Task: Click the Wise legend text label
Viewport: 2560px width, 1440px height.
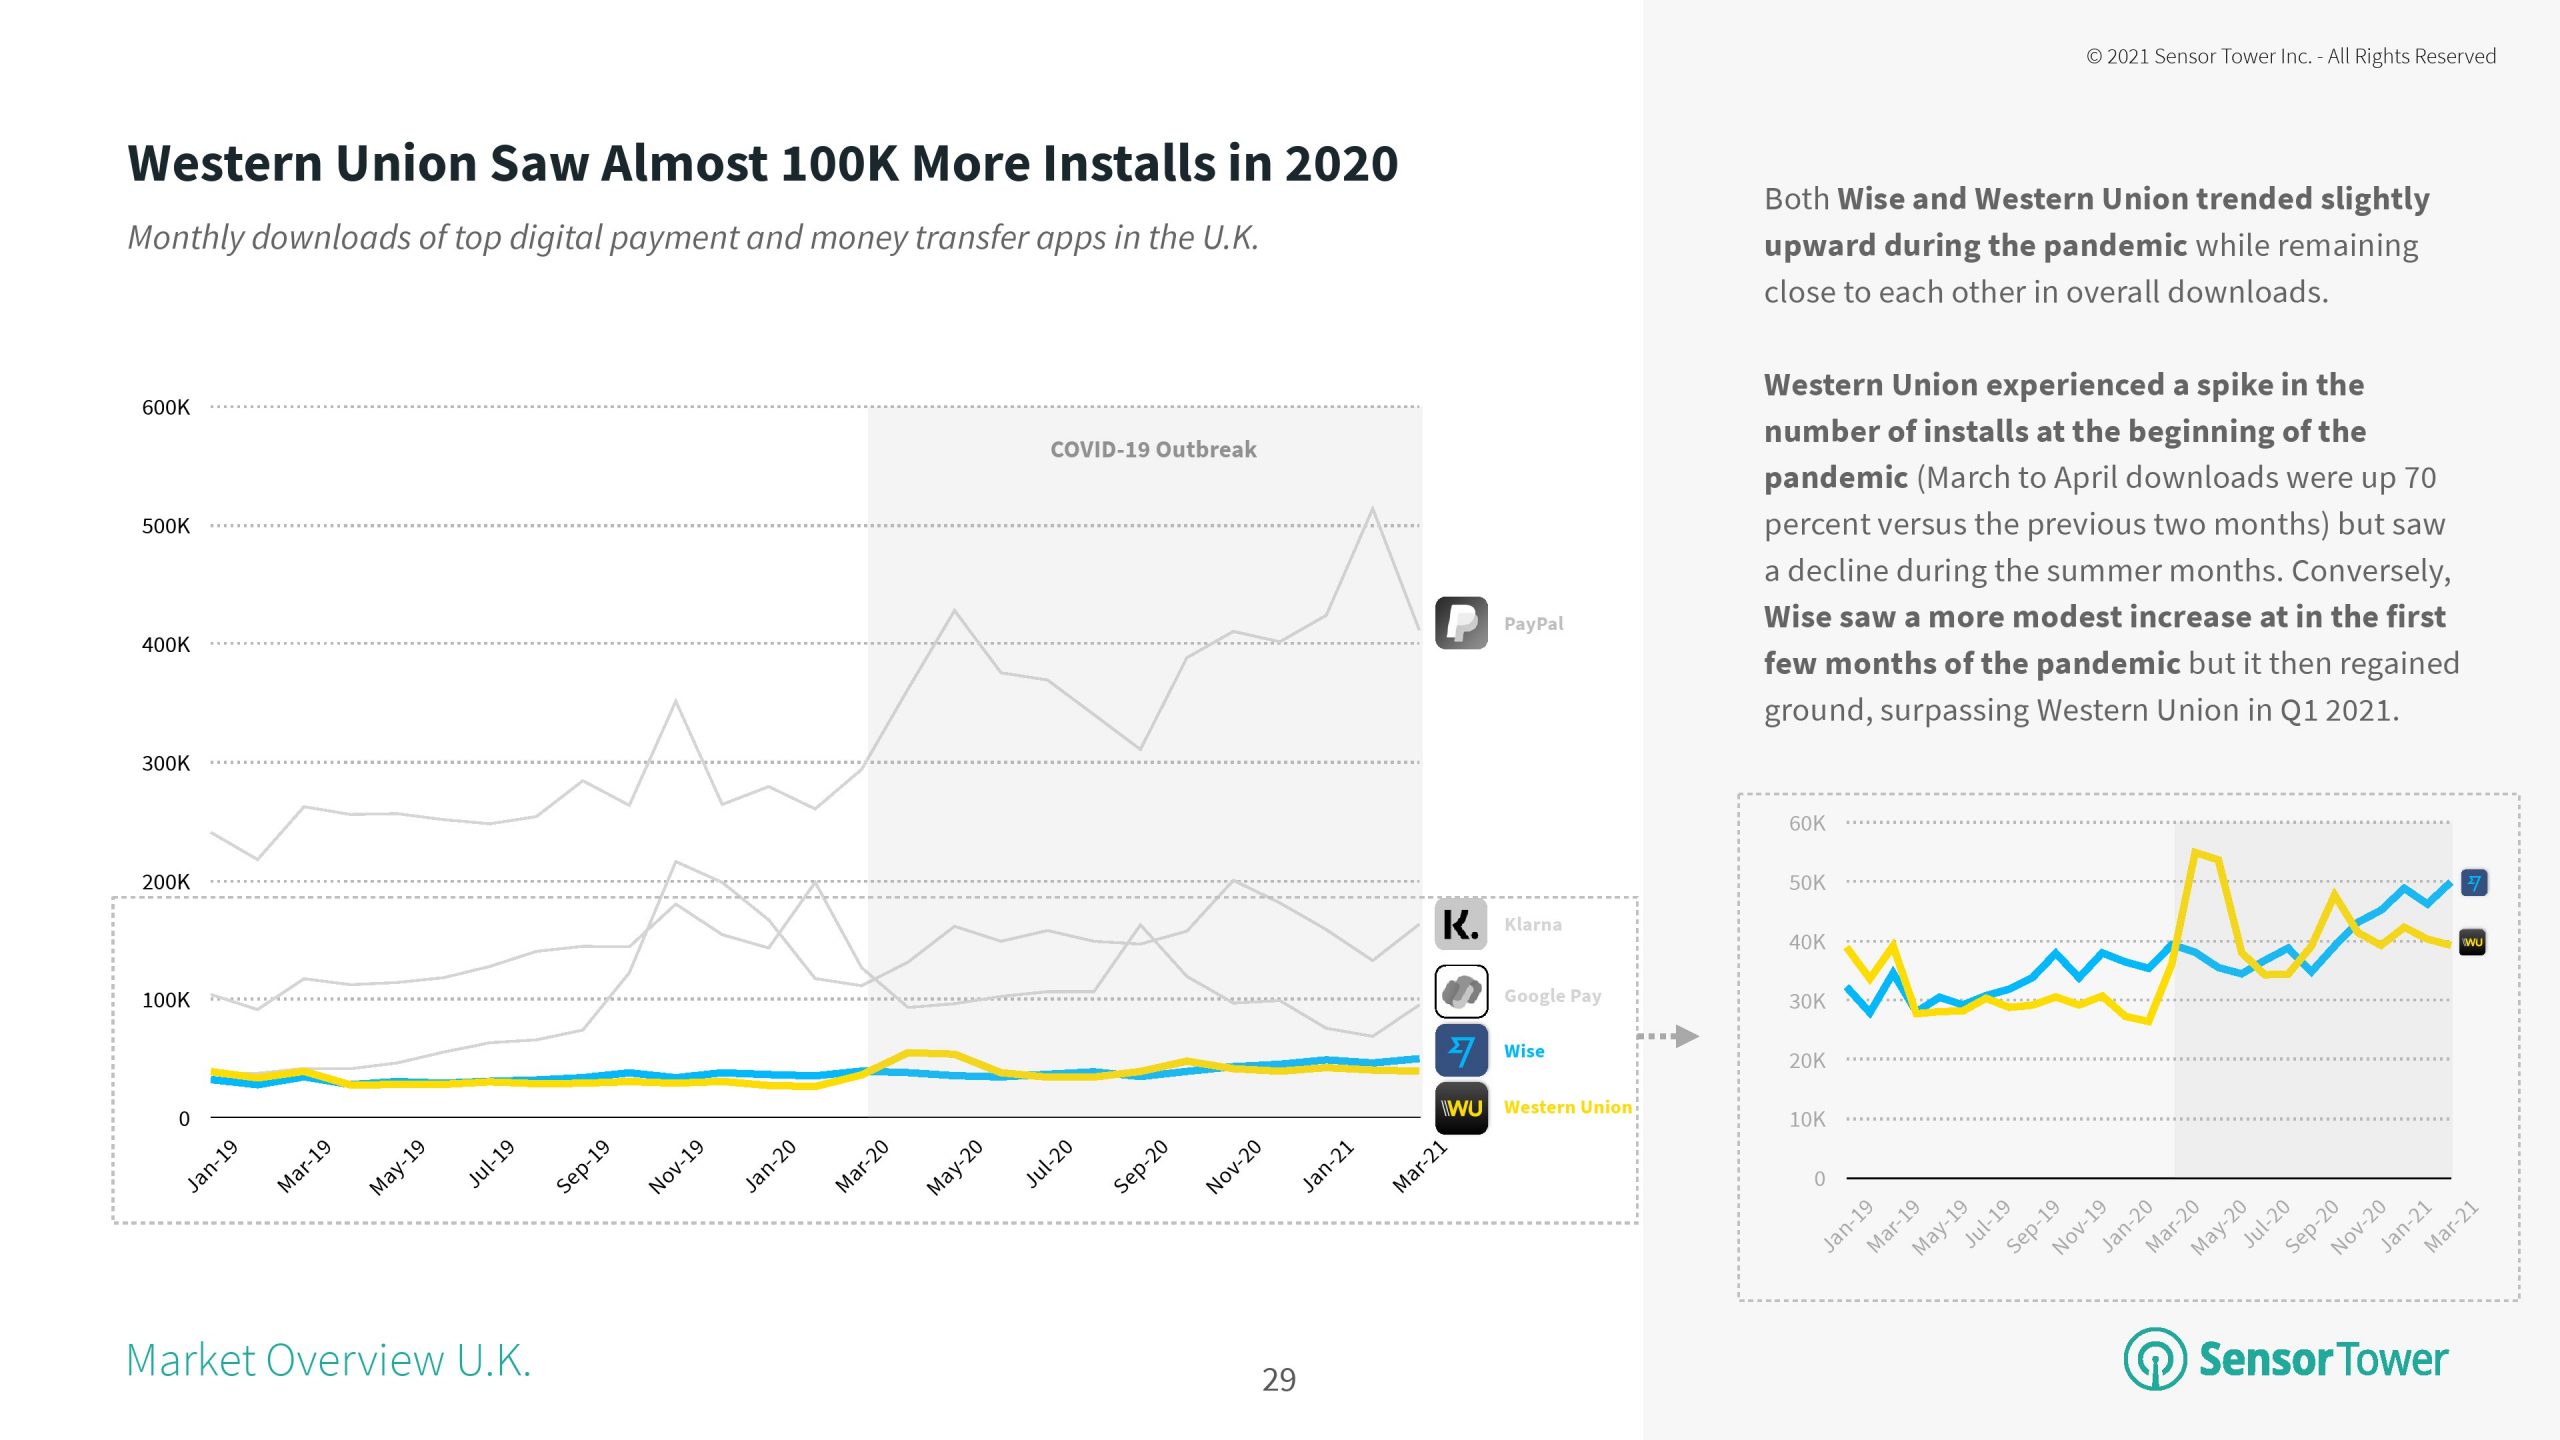Action: click(x=1523, y=1051)
